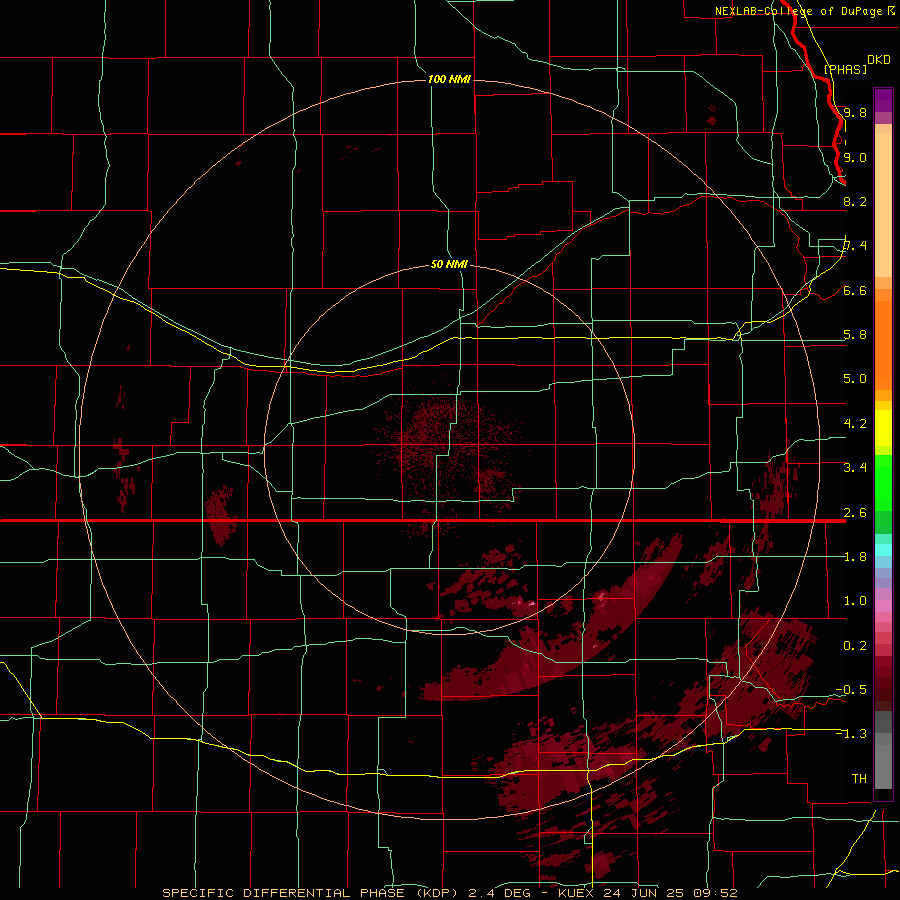Click the -1.3 value on the color scale
900x900 pixels.
pos(852,734)
